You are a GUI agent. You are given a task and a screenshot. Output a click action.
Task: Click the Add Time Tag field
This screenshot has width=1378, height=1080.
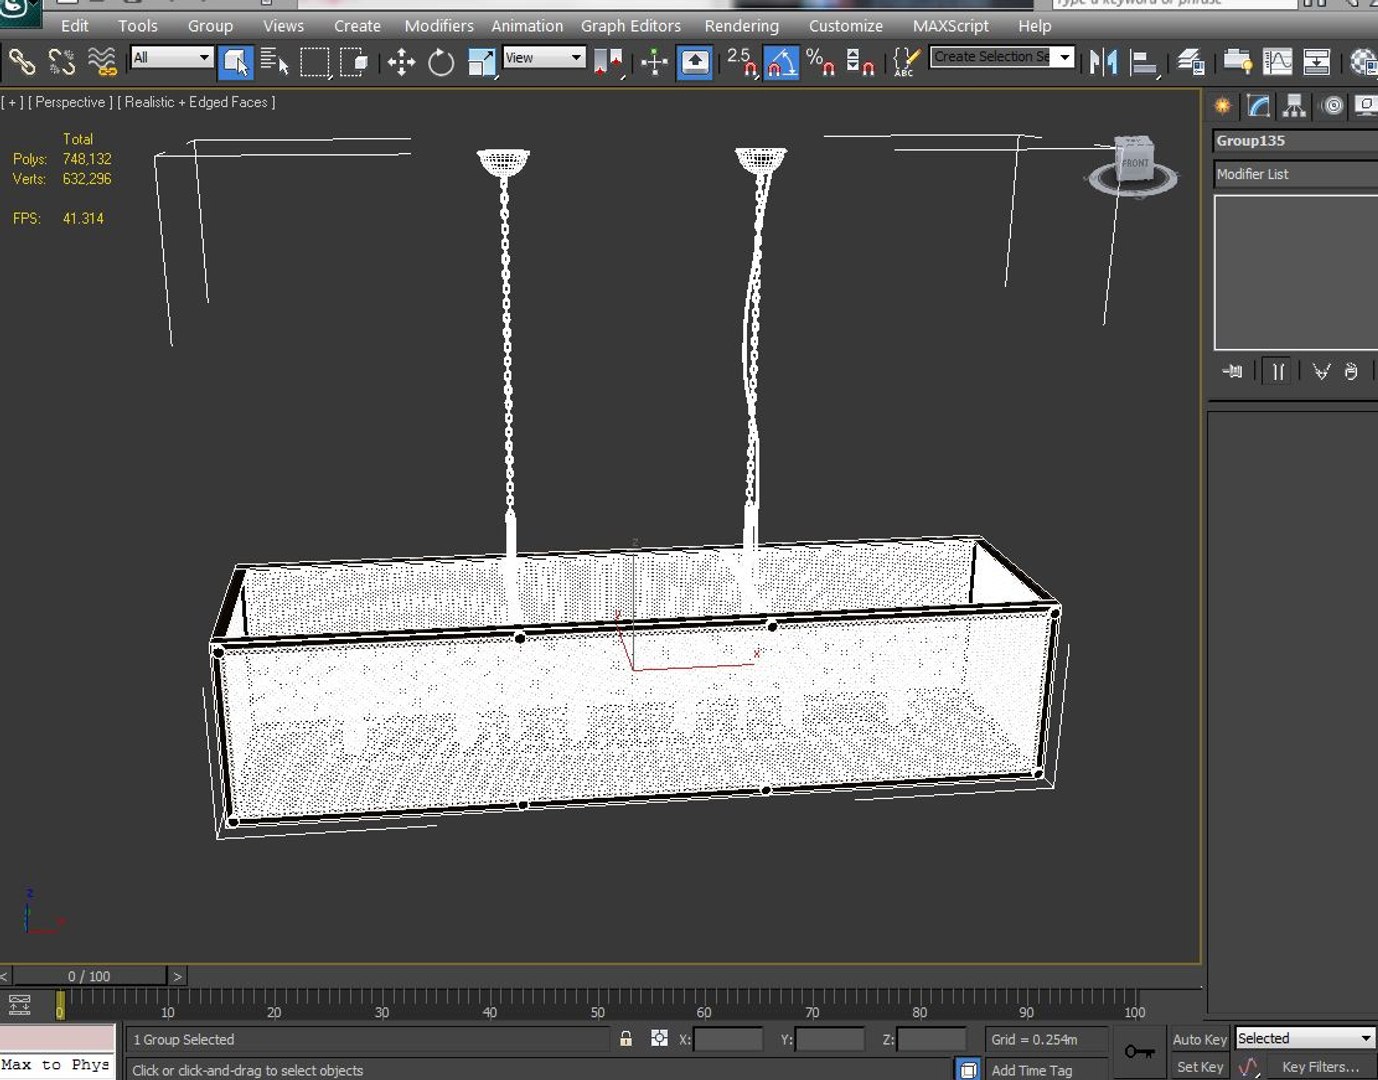coord(1046,1069)
